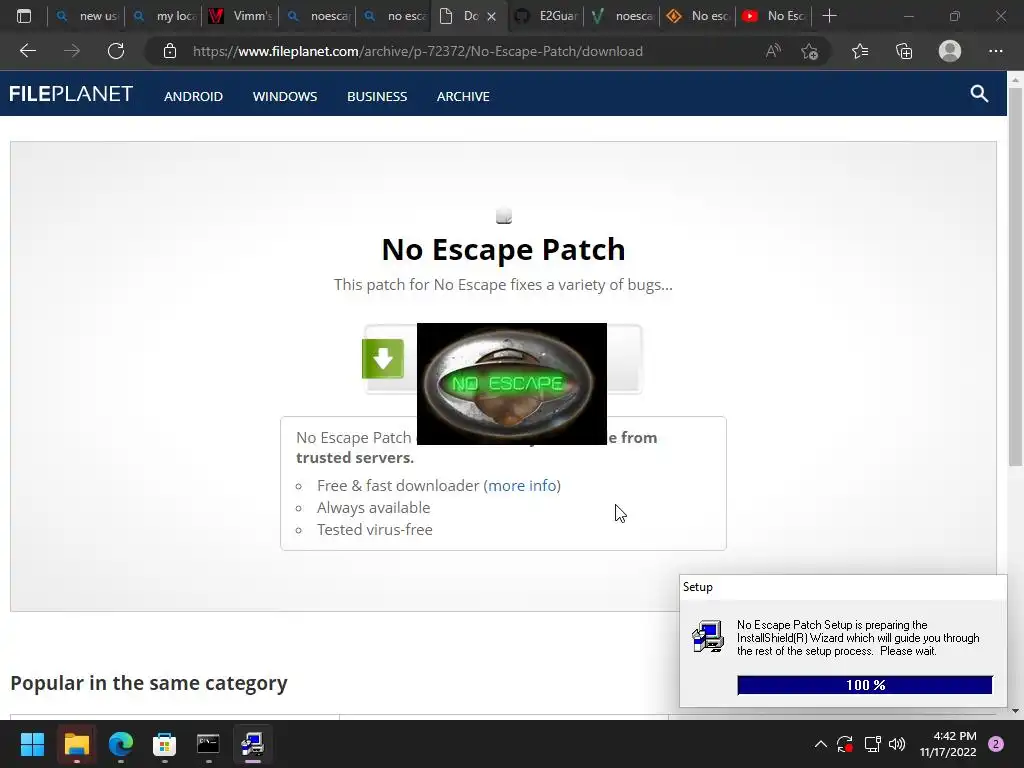The width and height of the screenshot is (1024, 768).
Task: Open the ANDROID menu item
Action: 193,96
